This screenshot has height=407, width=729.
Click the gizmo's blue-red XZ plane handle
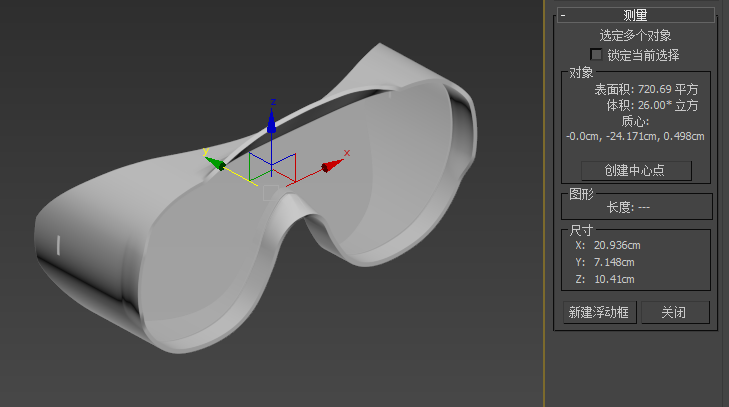click(x=288, y=162)
